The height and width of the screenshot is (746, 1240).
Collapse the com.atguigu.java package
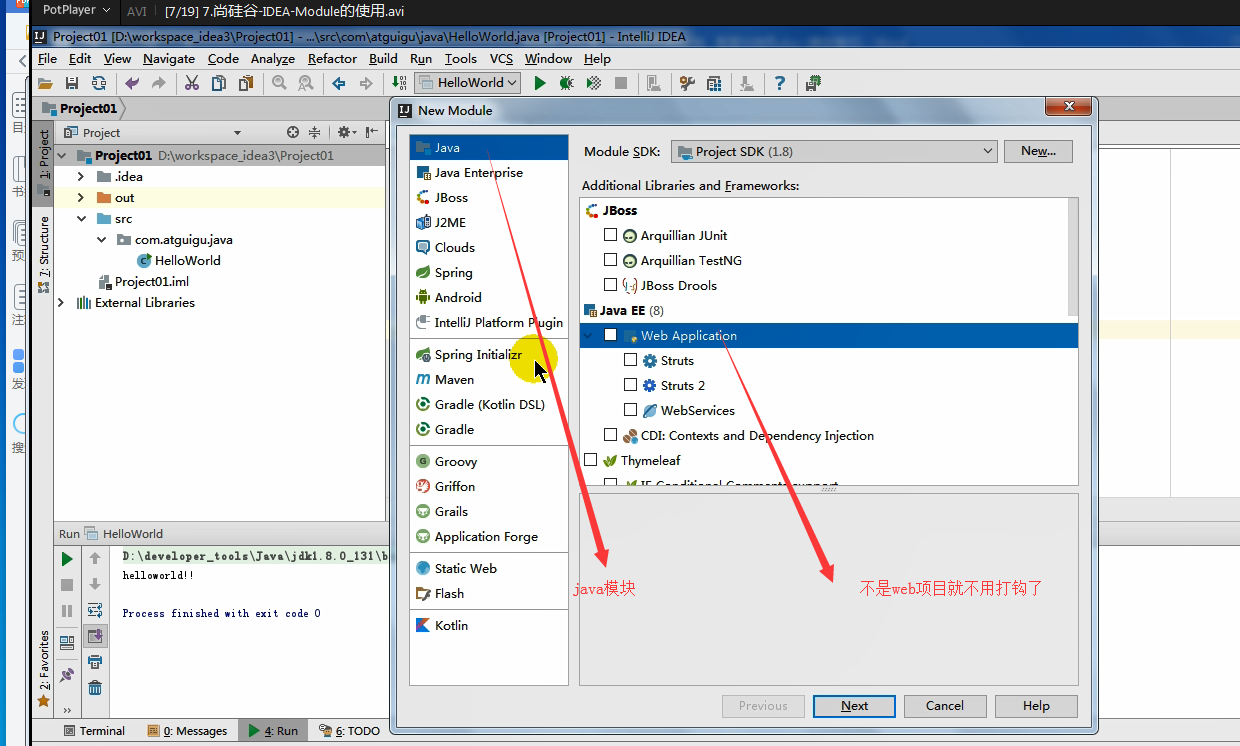point(102,239)
